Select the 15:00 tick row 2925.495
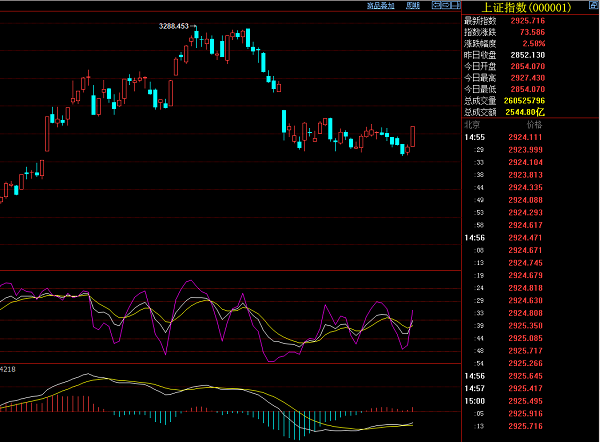This screenshot has height=442, width=600. 504,401
